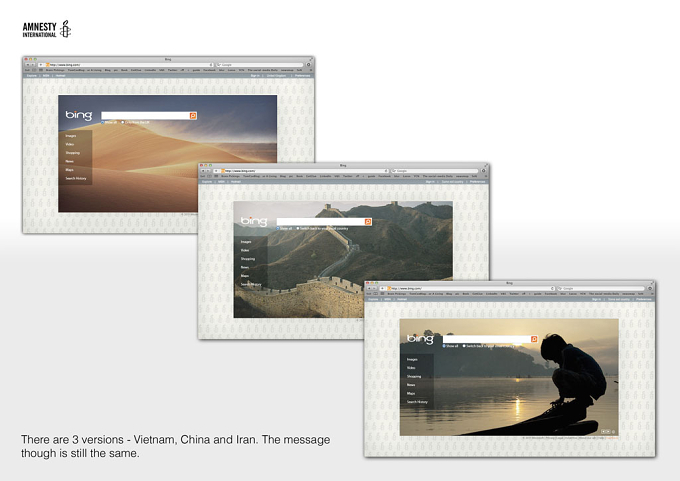Open Shopping in the desert window sidebar
Viewport: 680px width, 481px height.
point(72,153)
